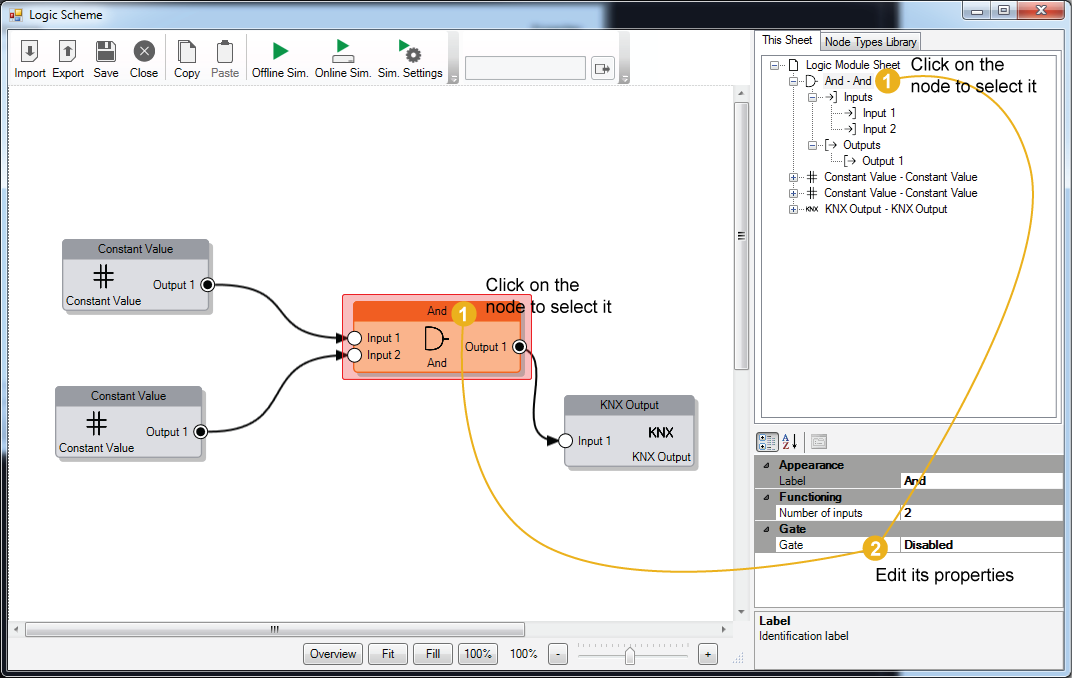Screen dimensions: 1072x678
Task: Save the logic scheme
Action: pos(105,59)
